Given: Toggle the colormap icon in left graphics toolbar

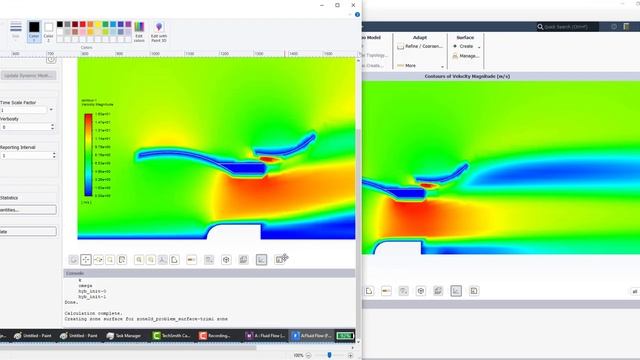Looking at the screenshot, I should pos(191,260).
